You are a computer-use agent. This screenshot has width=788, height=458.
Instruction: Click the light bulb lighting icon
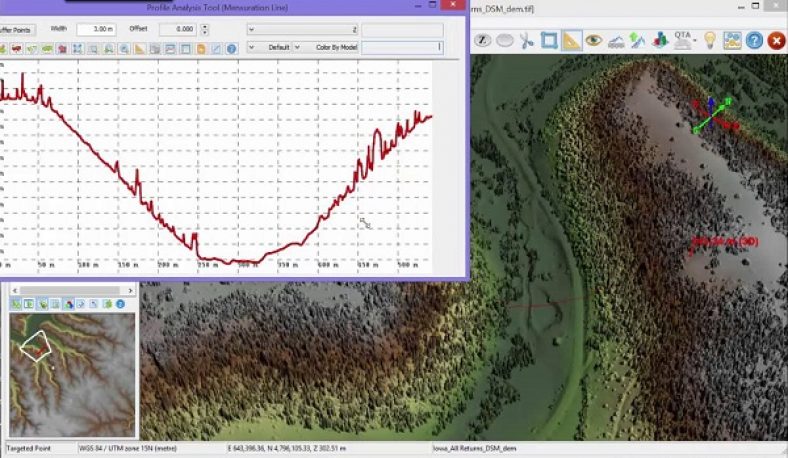pos(710,40)
